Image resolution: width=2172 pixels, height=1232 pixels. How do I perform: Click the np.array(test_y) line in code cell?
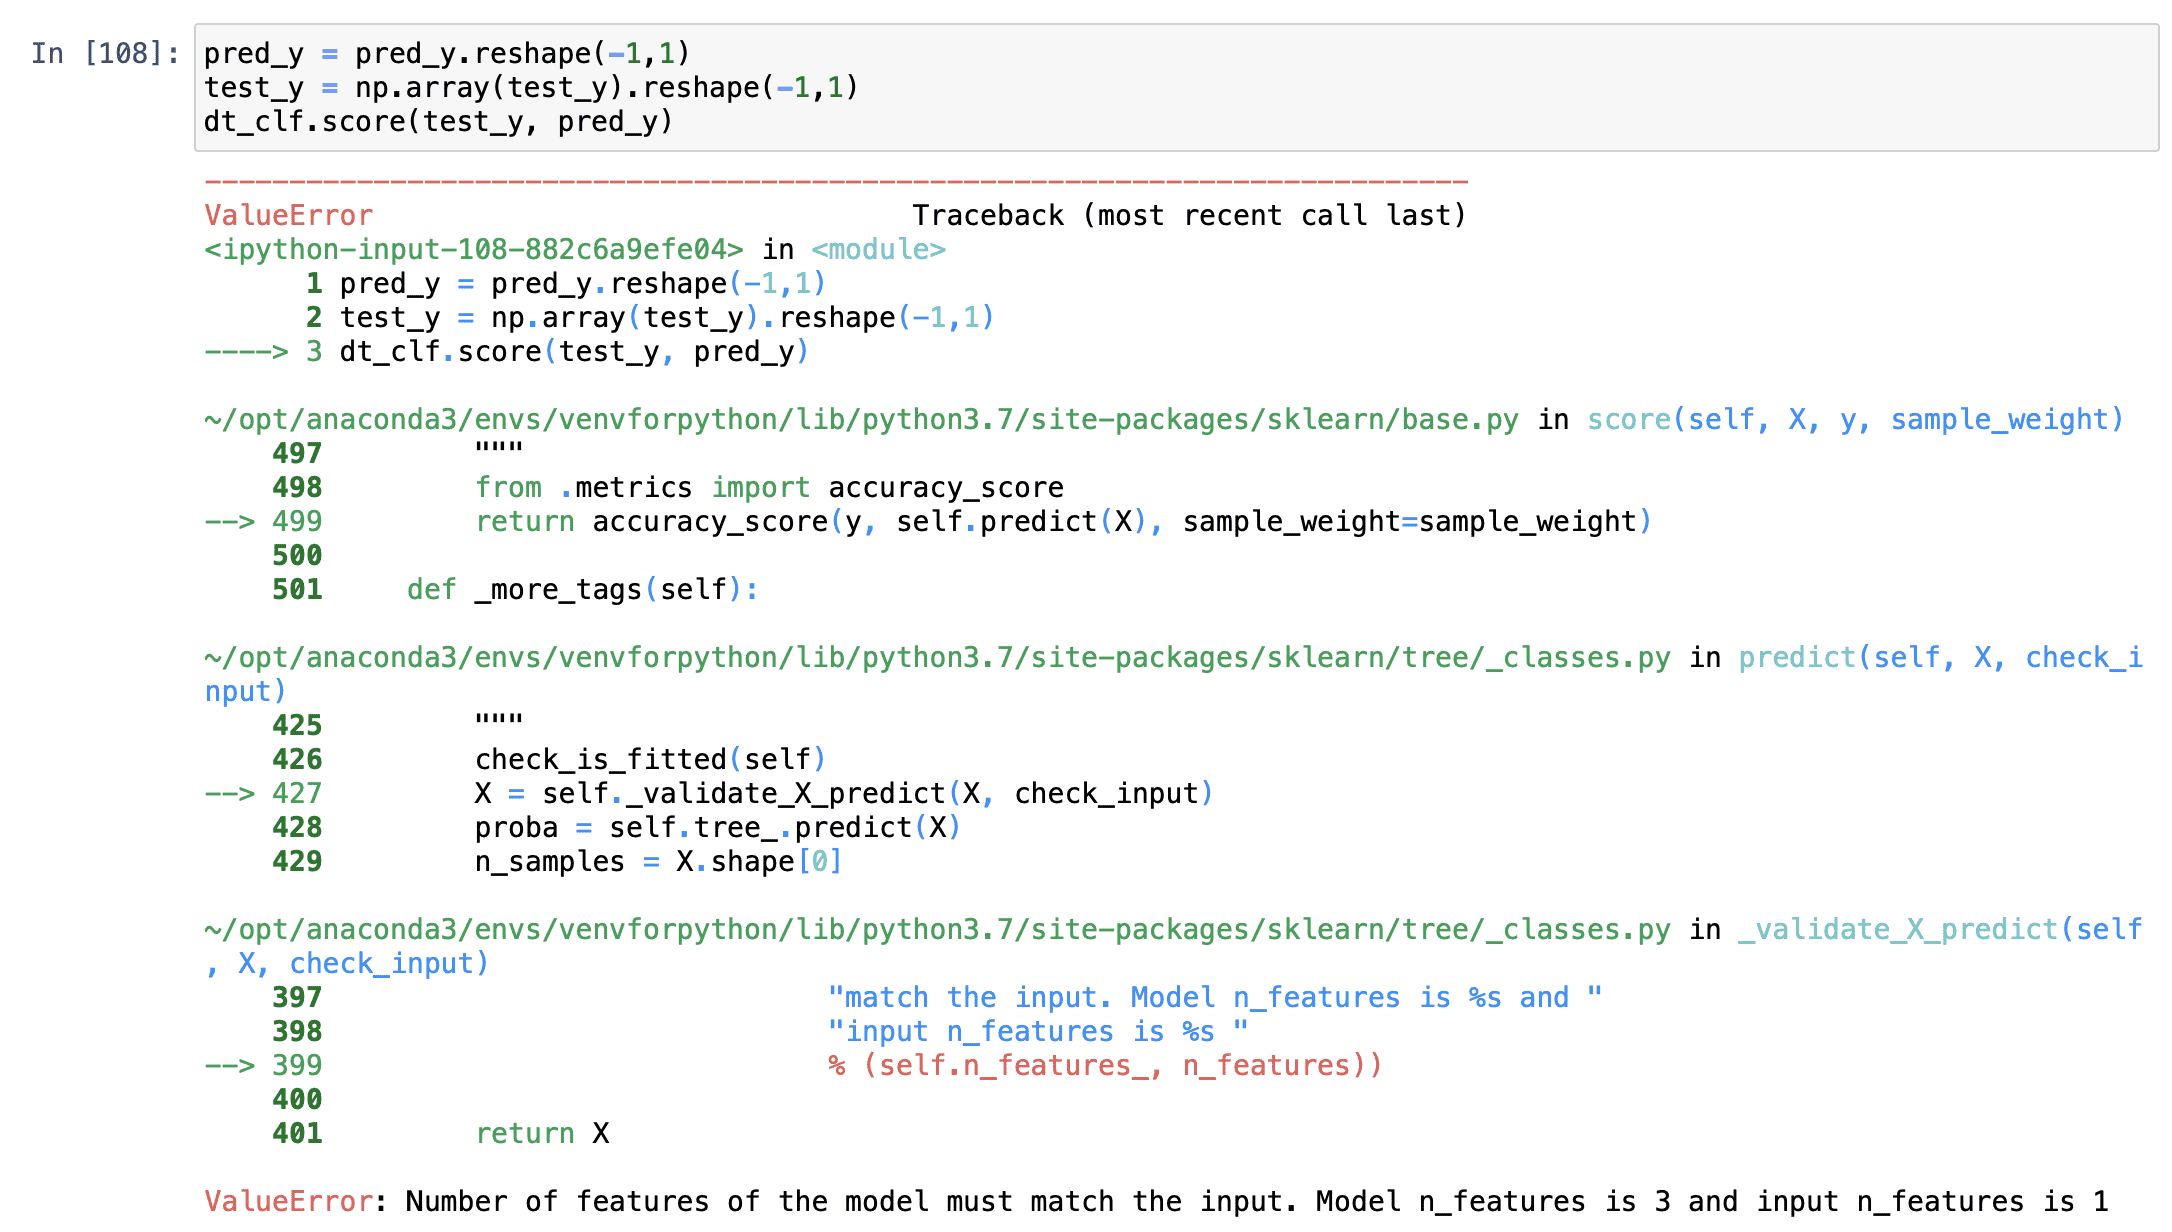point(530,88)
